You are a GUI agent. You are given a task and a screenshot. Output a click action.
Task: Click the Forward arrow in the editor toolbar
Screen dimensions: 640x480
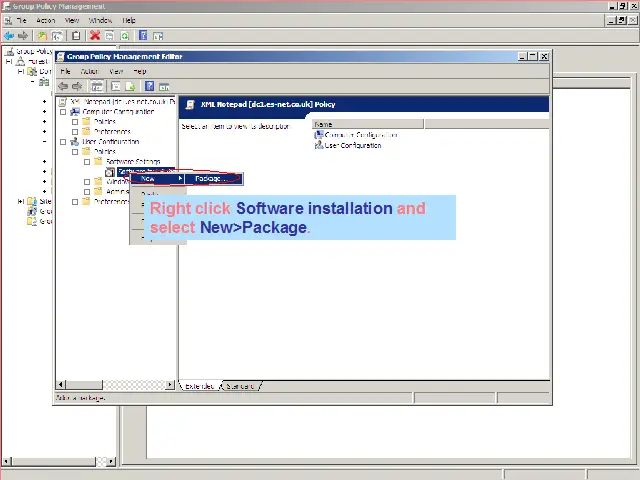(x=78, y=87)
